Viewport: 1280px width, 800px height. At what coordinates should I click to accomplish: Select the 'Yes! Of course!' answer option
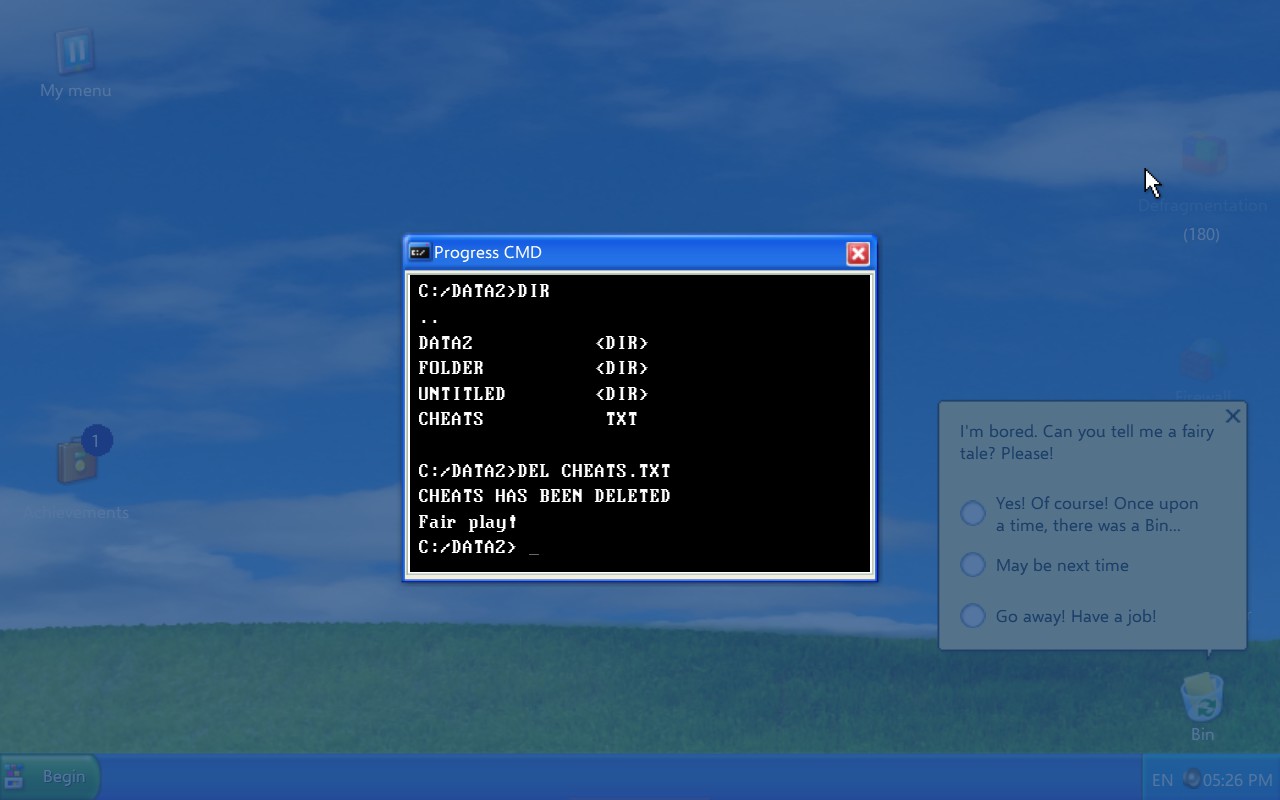[x=973, y=514]
